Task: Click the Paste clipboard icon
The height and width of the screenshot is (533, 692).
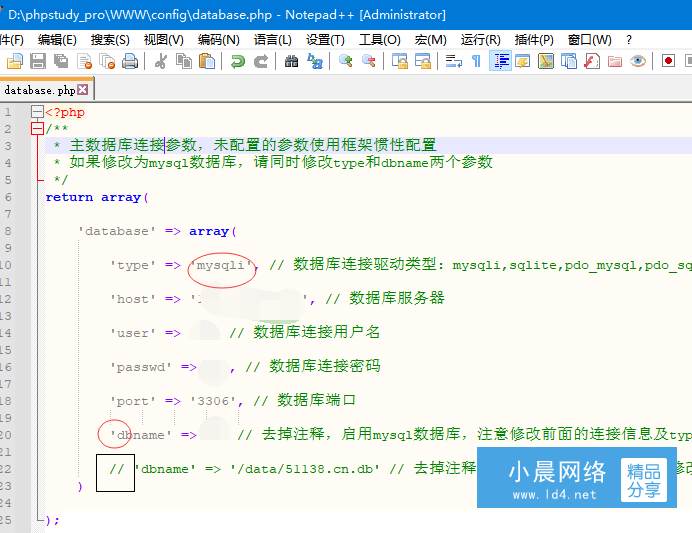Action: click(x=207, y=62)
